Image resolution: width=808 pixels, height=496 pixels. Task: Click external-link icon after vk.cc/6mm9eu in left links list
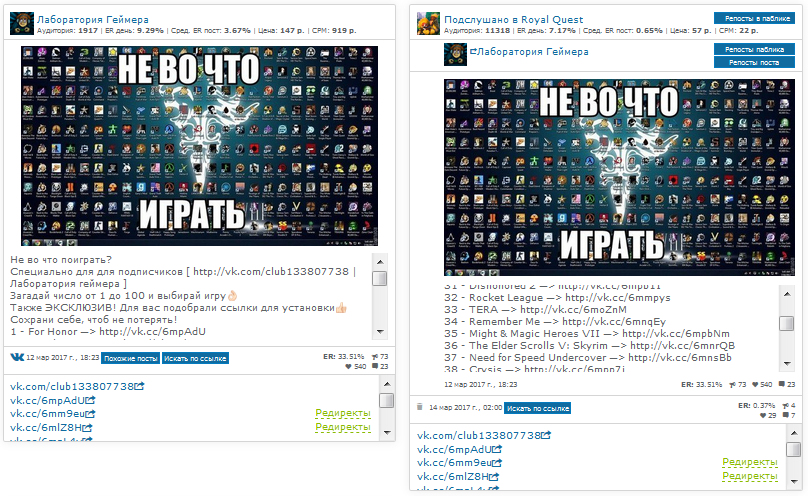[91, 414]
